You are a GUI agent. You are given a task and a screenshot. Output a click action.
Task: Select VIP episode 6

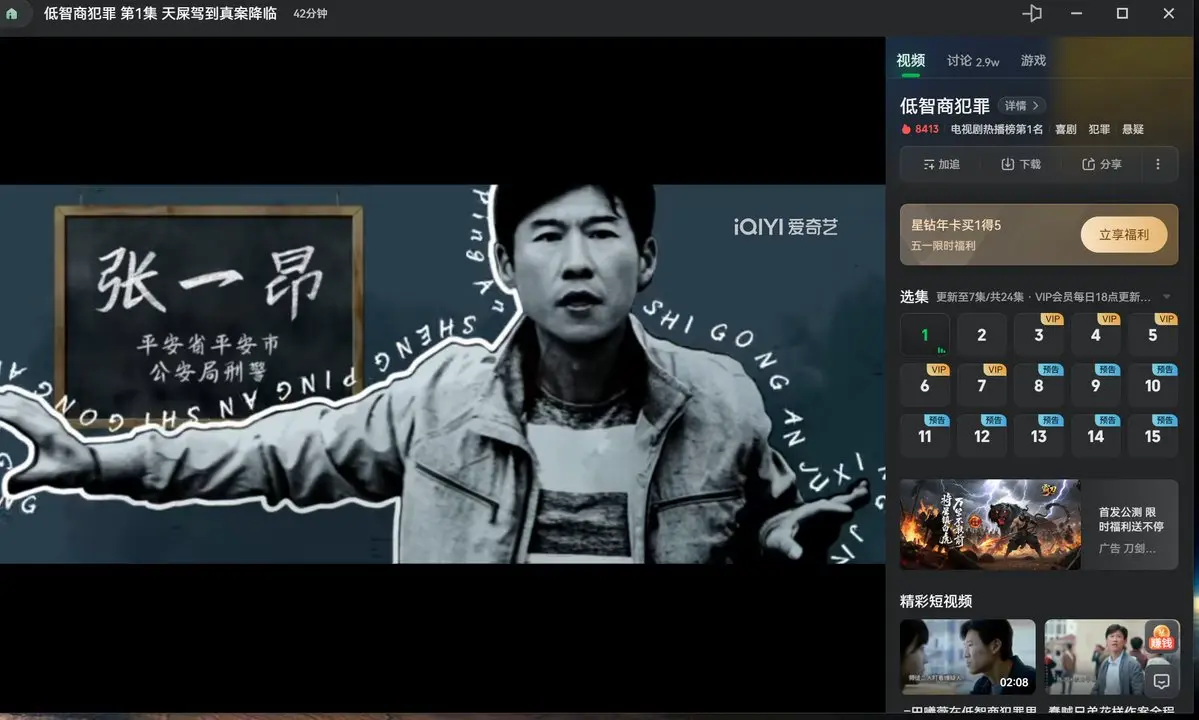pos(924,385)
